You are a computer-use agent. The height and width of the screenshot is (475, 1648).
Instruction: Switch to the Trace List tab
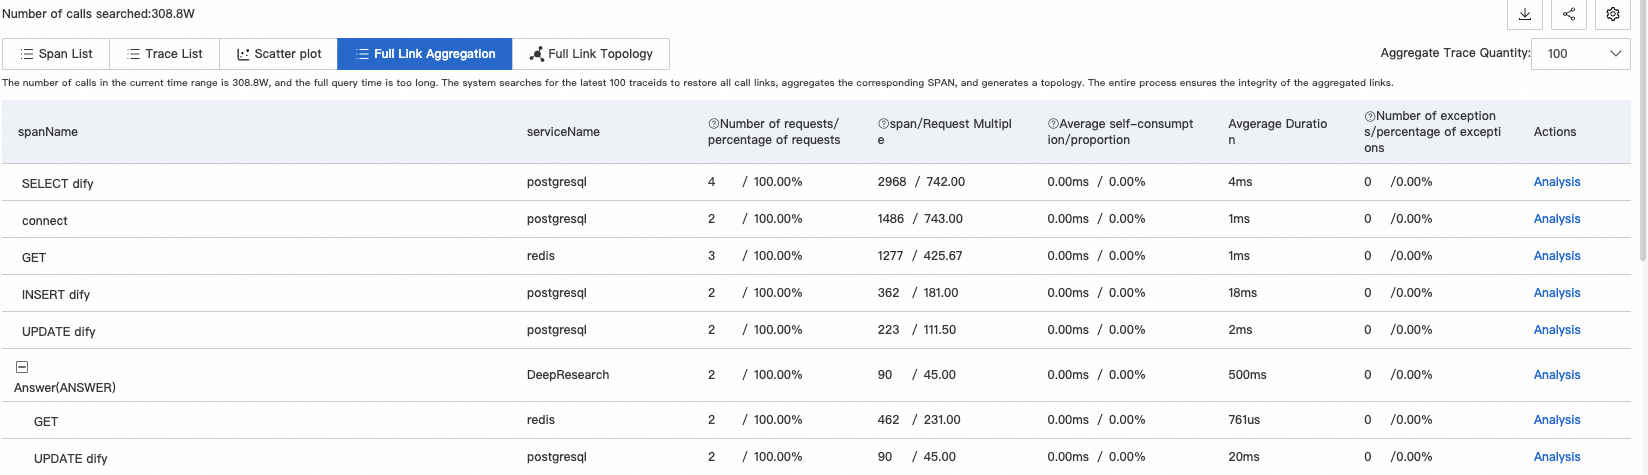164,54
